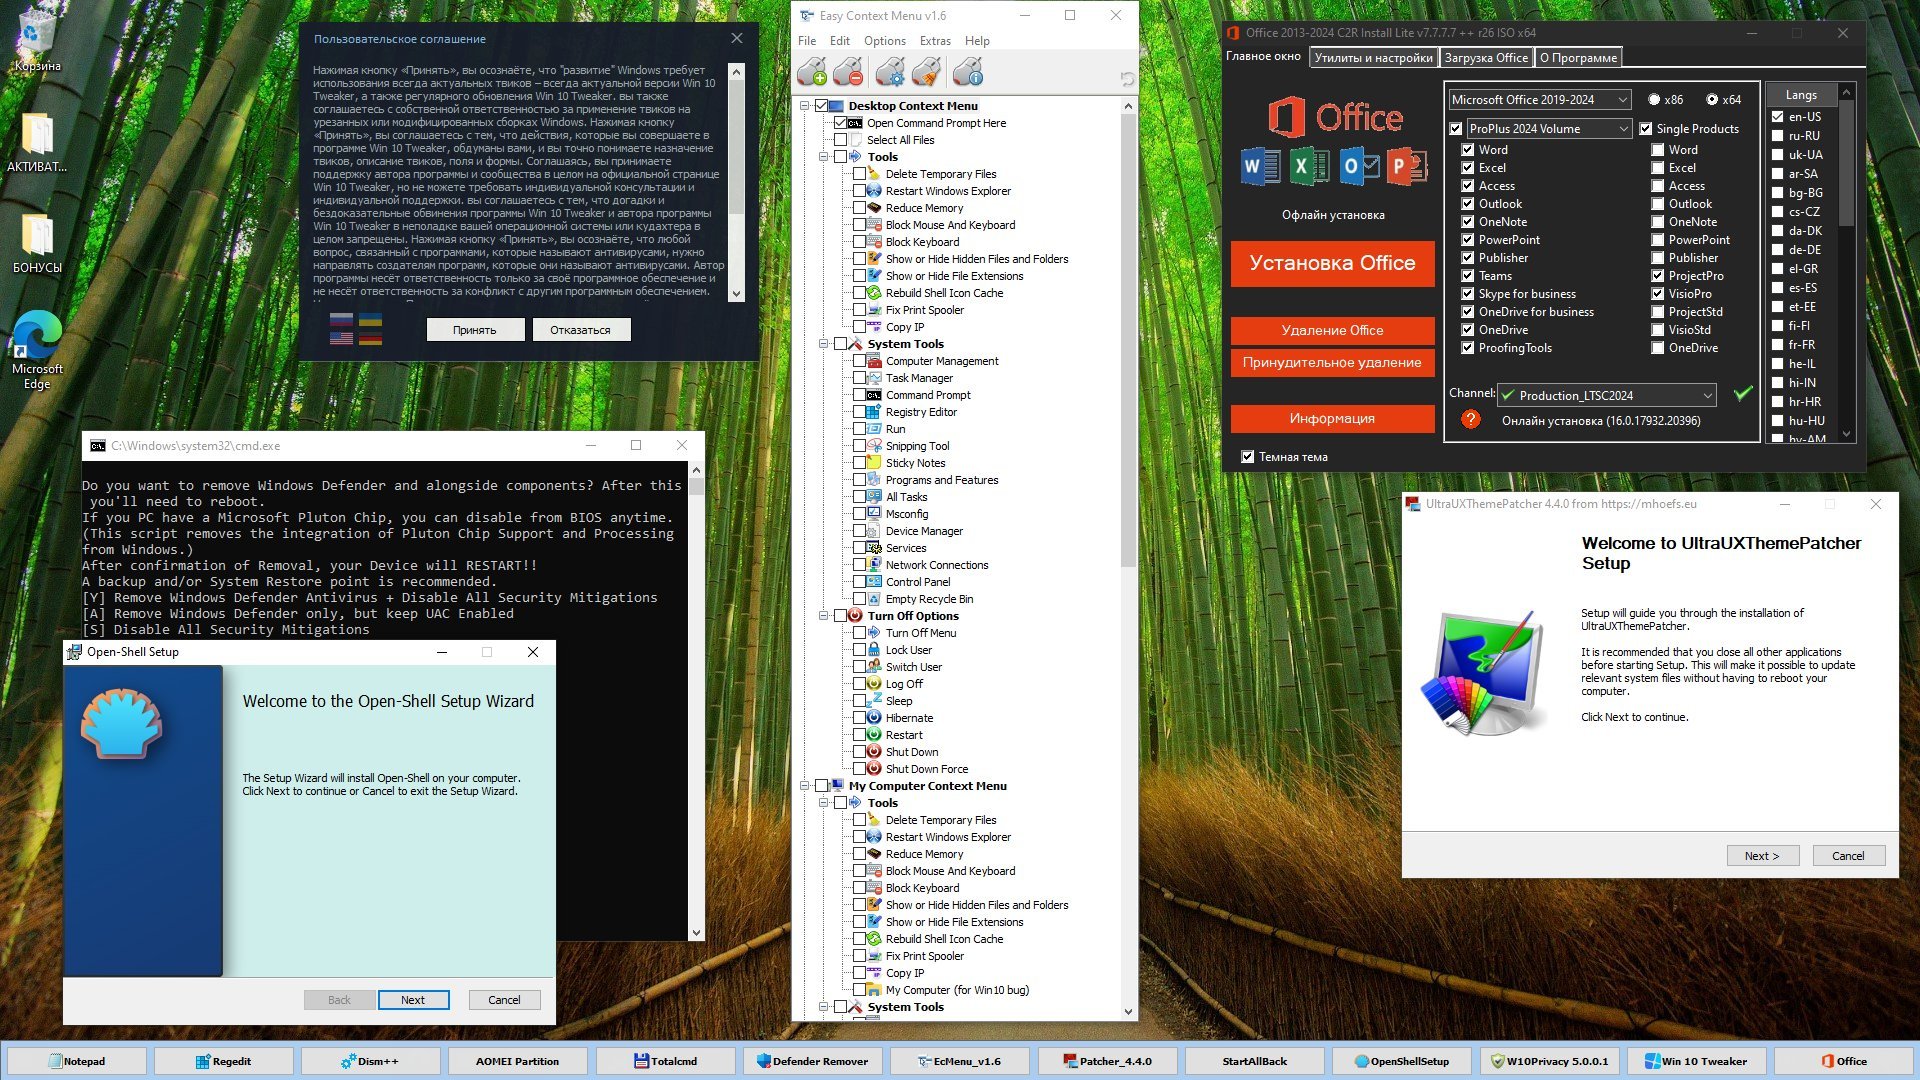Click the Отказаться button in the agreement dialog
This screenshot has height=1080, width=1920.
pyautogui.click(x=580, y=330)
